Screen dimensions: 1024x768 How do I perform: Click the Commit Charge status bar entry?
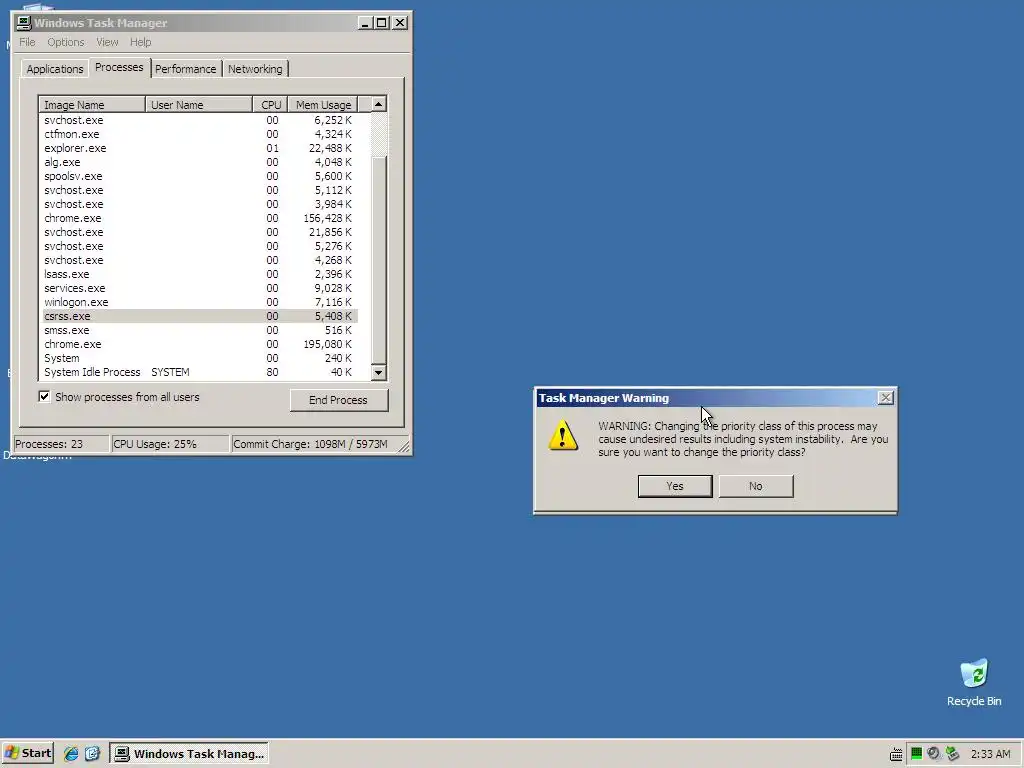pos(315,444)
